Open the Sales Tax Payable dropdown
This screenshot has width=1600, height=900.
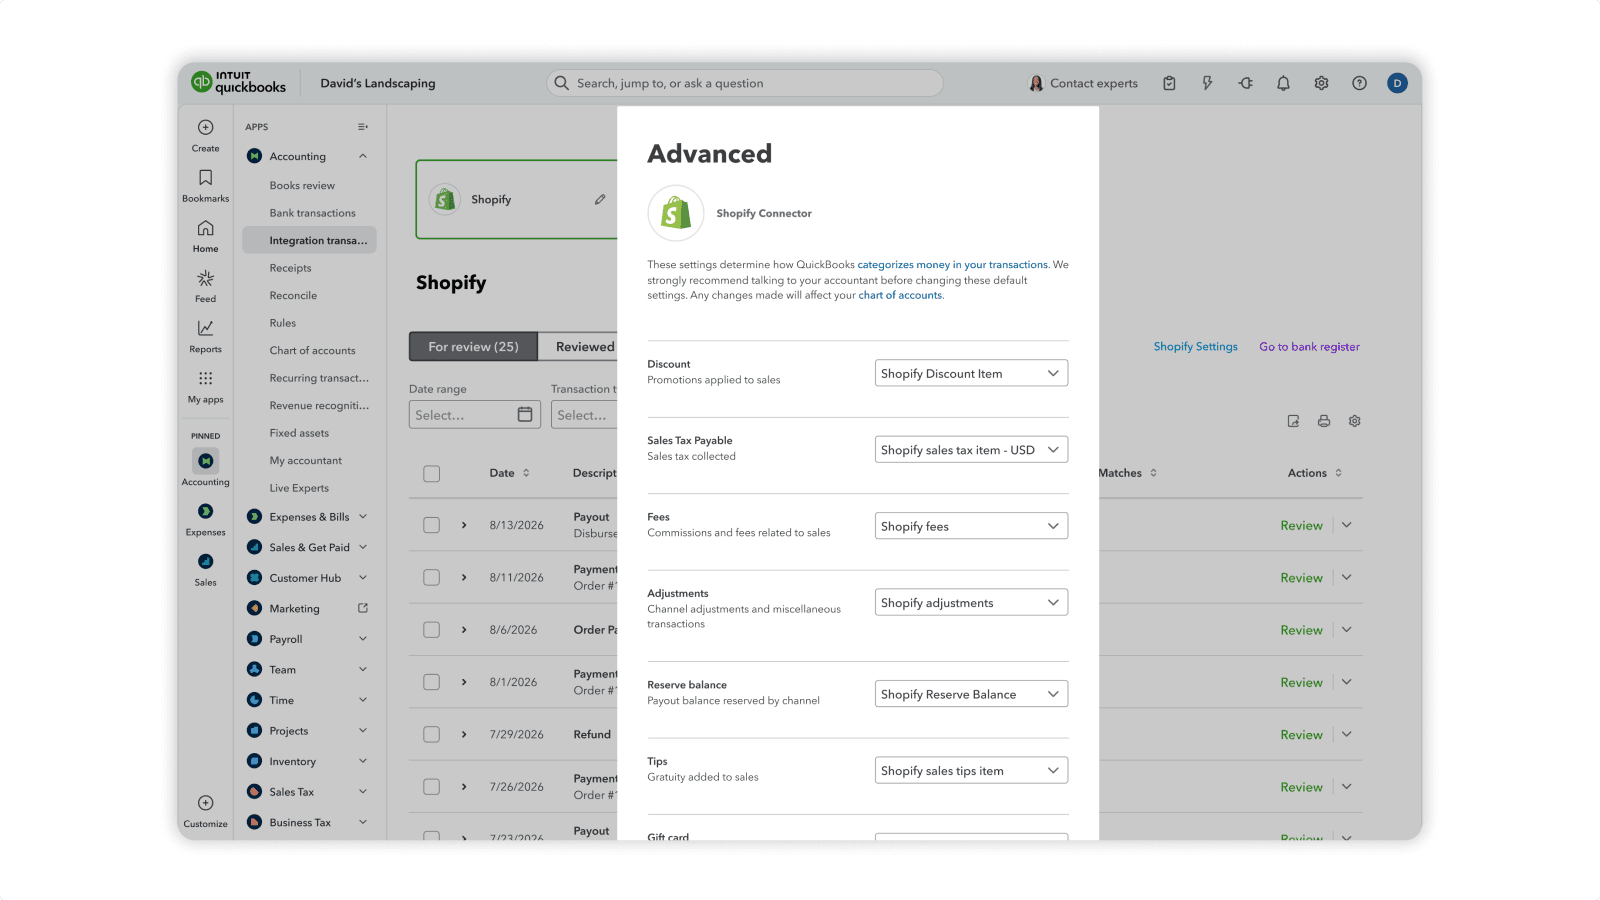(x=971, y=450)
